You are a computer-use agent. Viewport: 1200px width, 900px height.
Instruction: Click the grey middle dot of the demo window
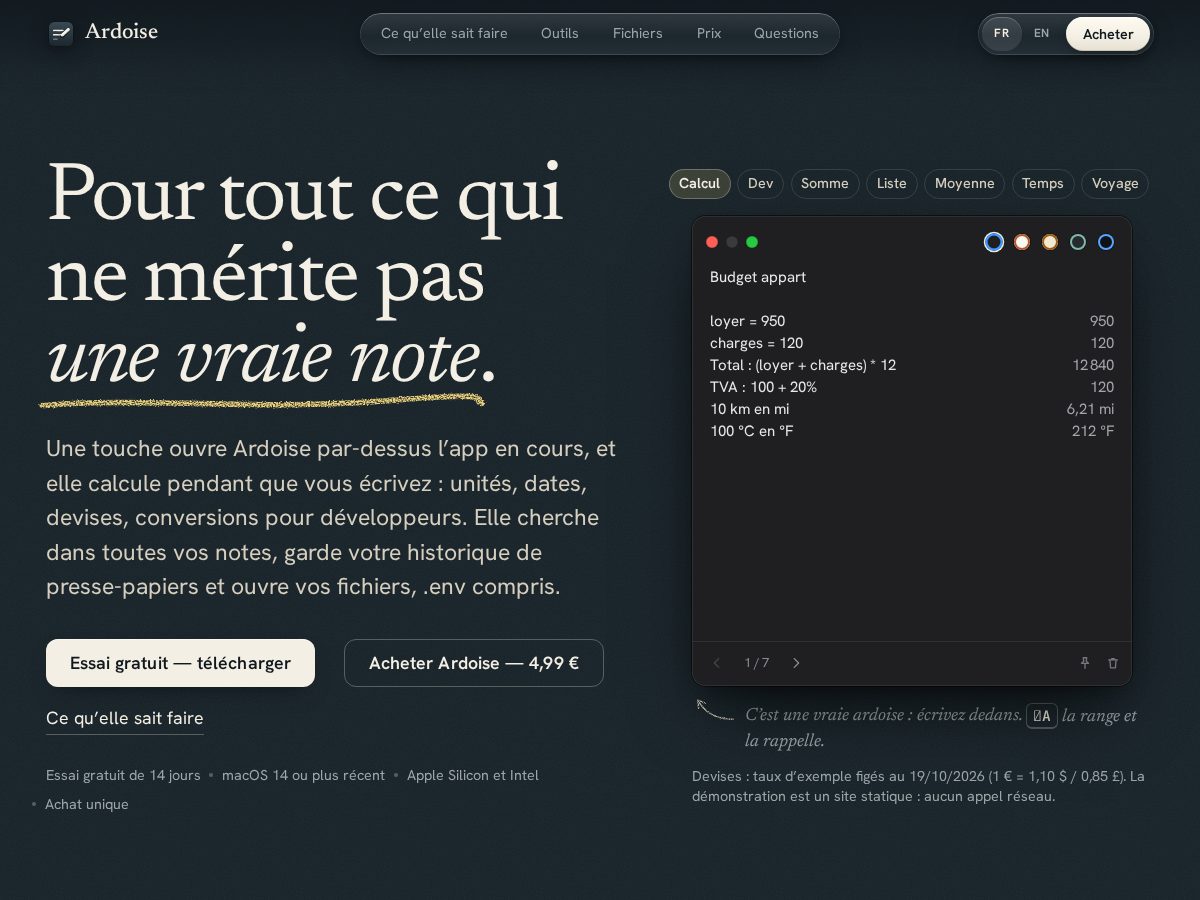click(x=732, y=242)
